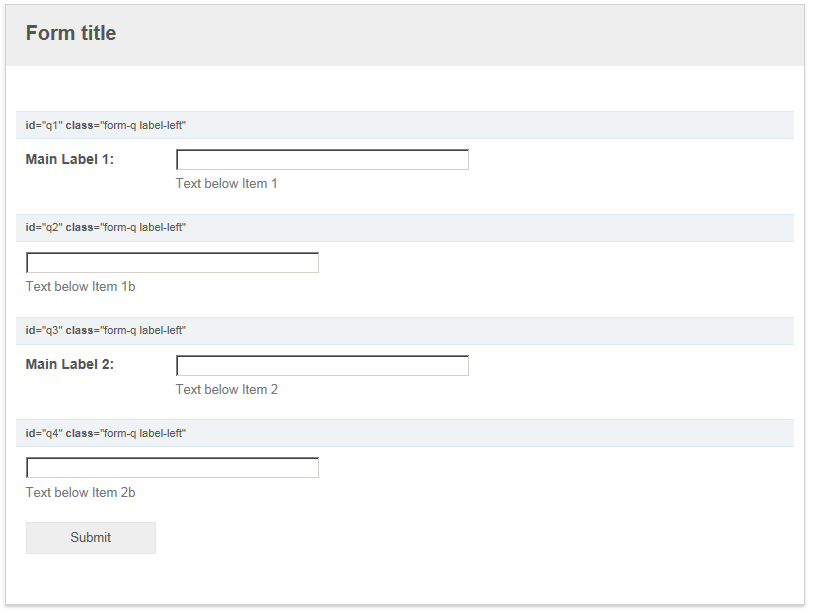Click the class attribute text in q3 bar
The width and height of the screenshot is (813, 613).
[126, 330]
